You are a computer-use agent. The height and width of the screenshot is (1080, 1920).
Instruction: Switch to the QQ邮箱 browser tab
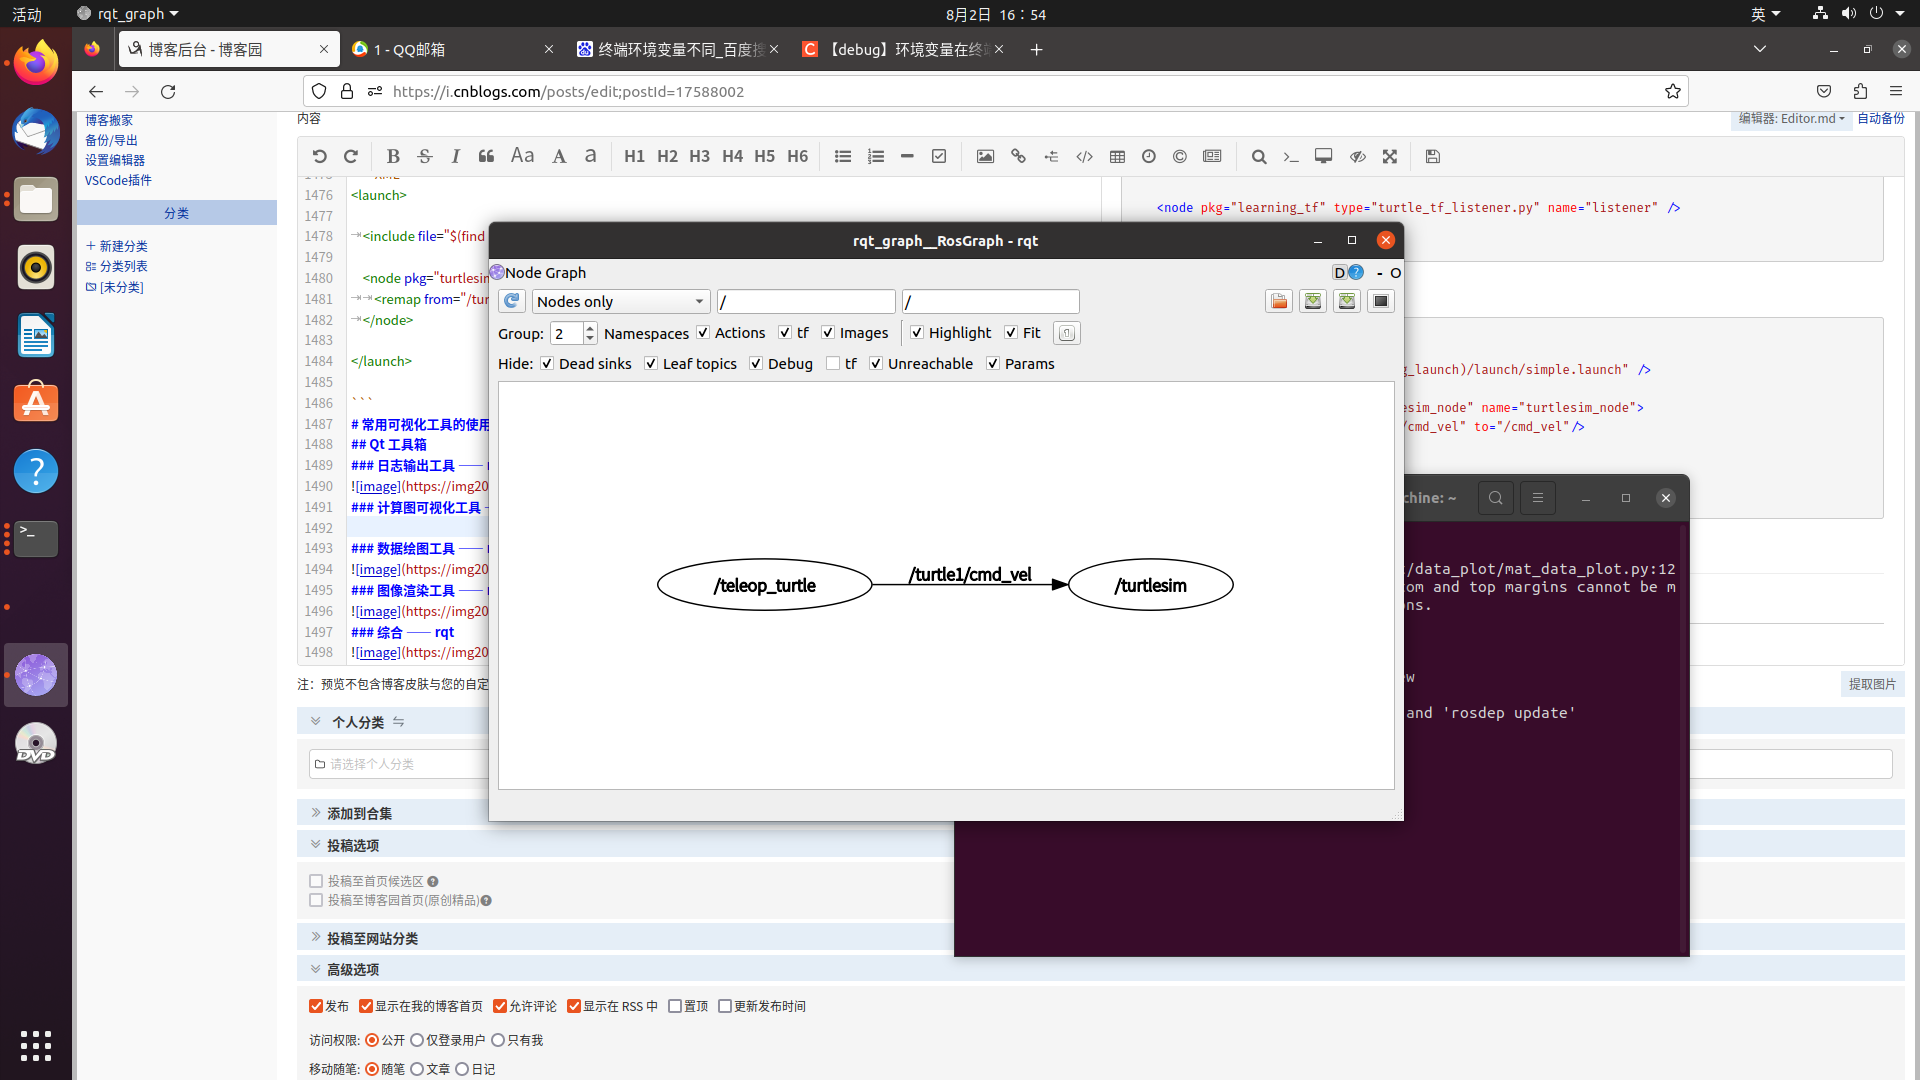coord(450,49)
